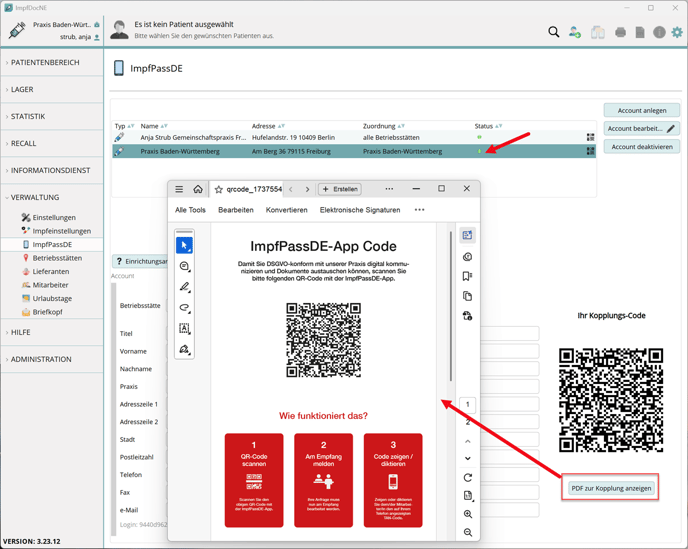Expand the RECALL section

coord(52,144)
